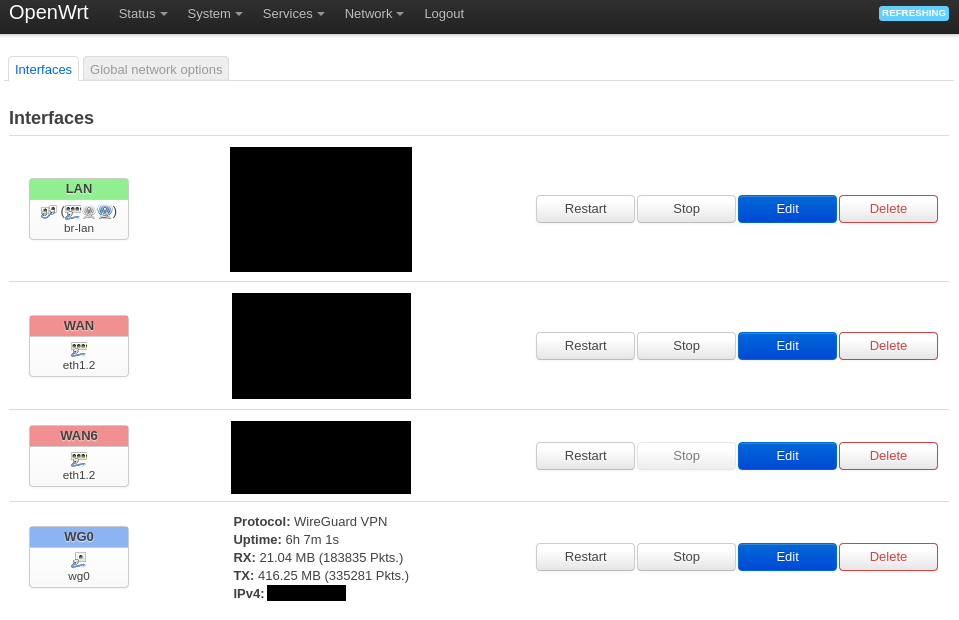The width and height of the screenshot is (959, 620).
Task: Click the eth1.2 icon under WAN6
Action: point(79,459)
